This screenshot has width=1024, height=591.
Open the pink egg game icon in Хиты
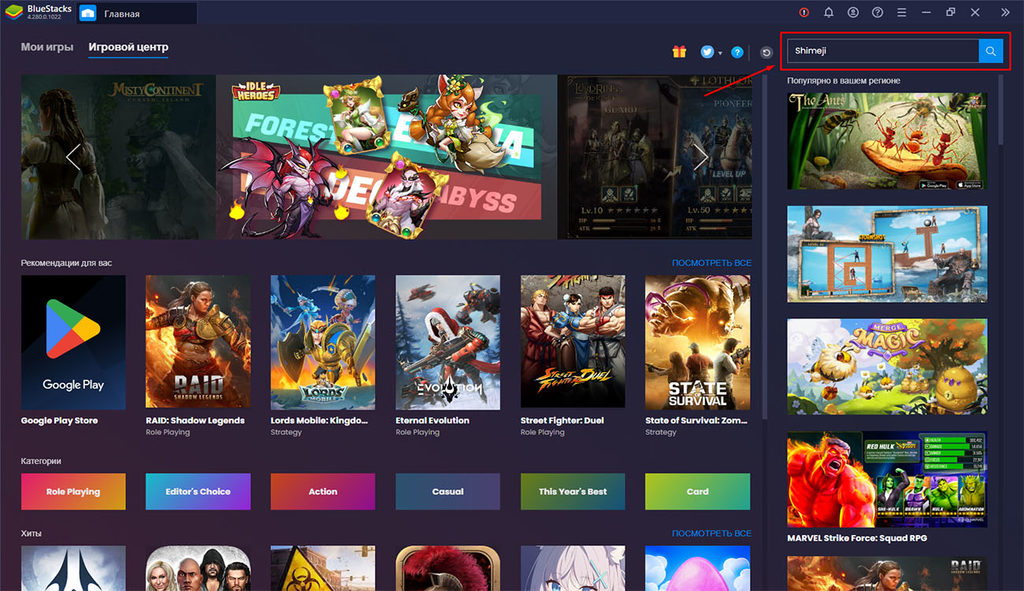[697, 568]
